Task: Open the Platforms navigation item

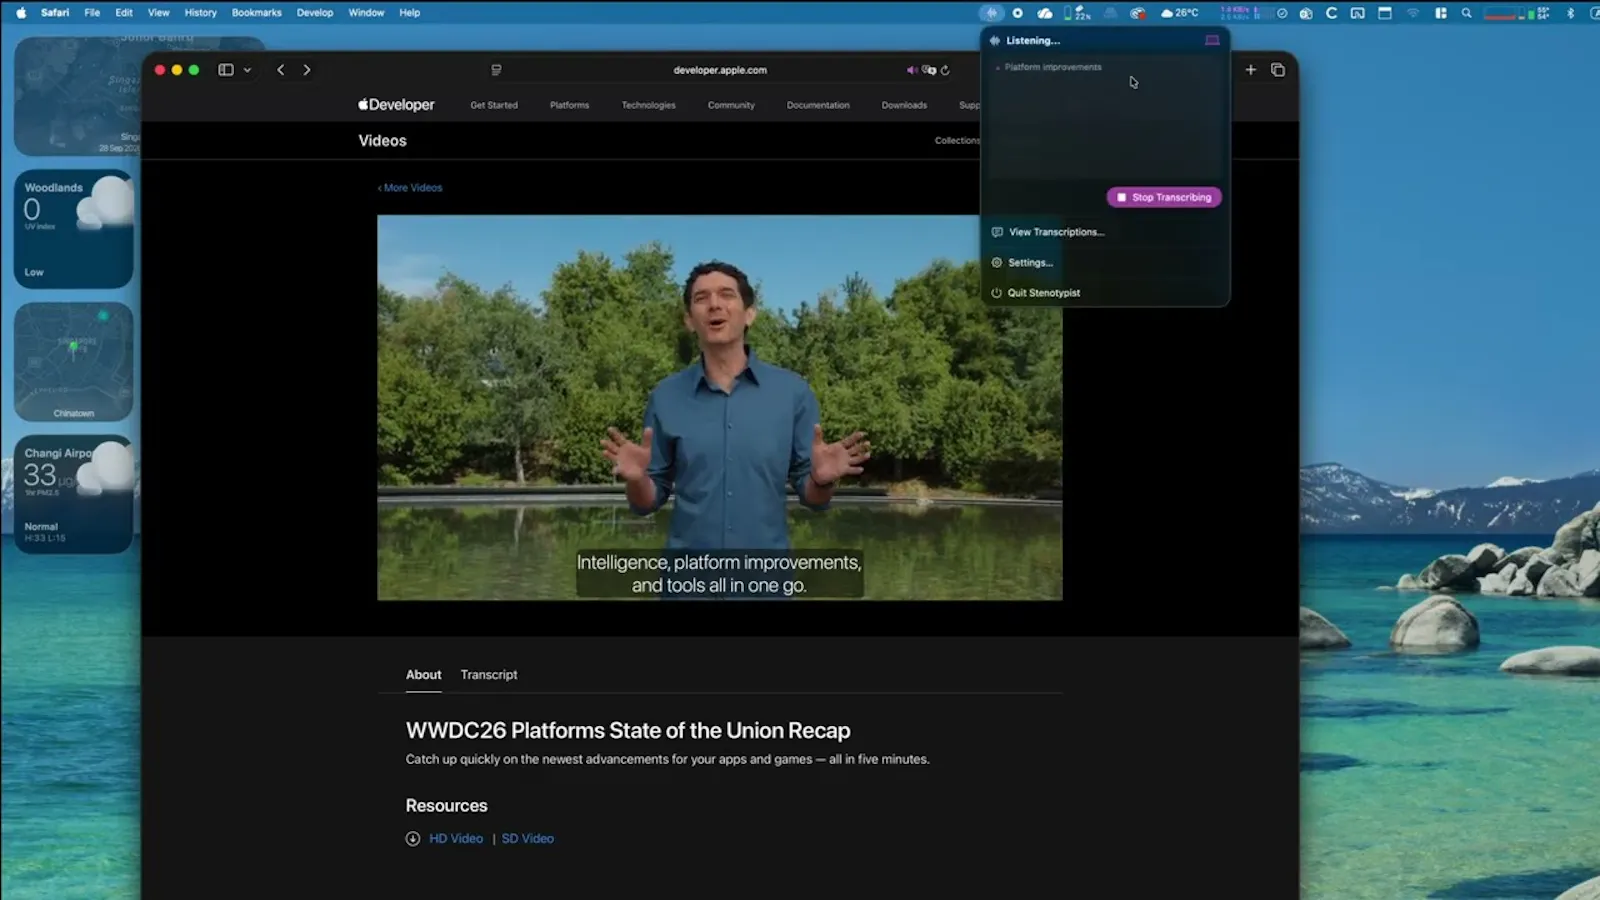Action: click(x=569, y=105)
